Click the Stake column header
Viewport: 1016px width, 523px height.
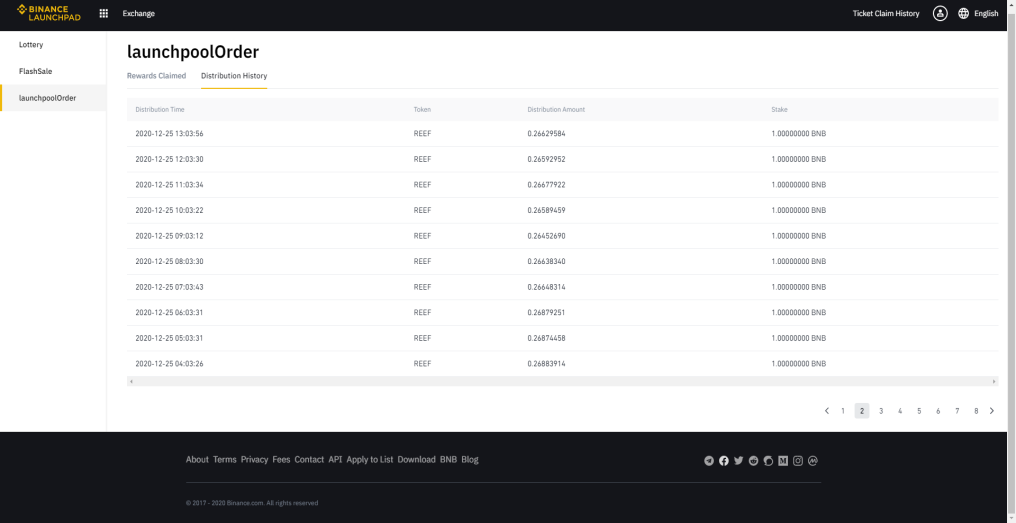(x=779, y=110)
